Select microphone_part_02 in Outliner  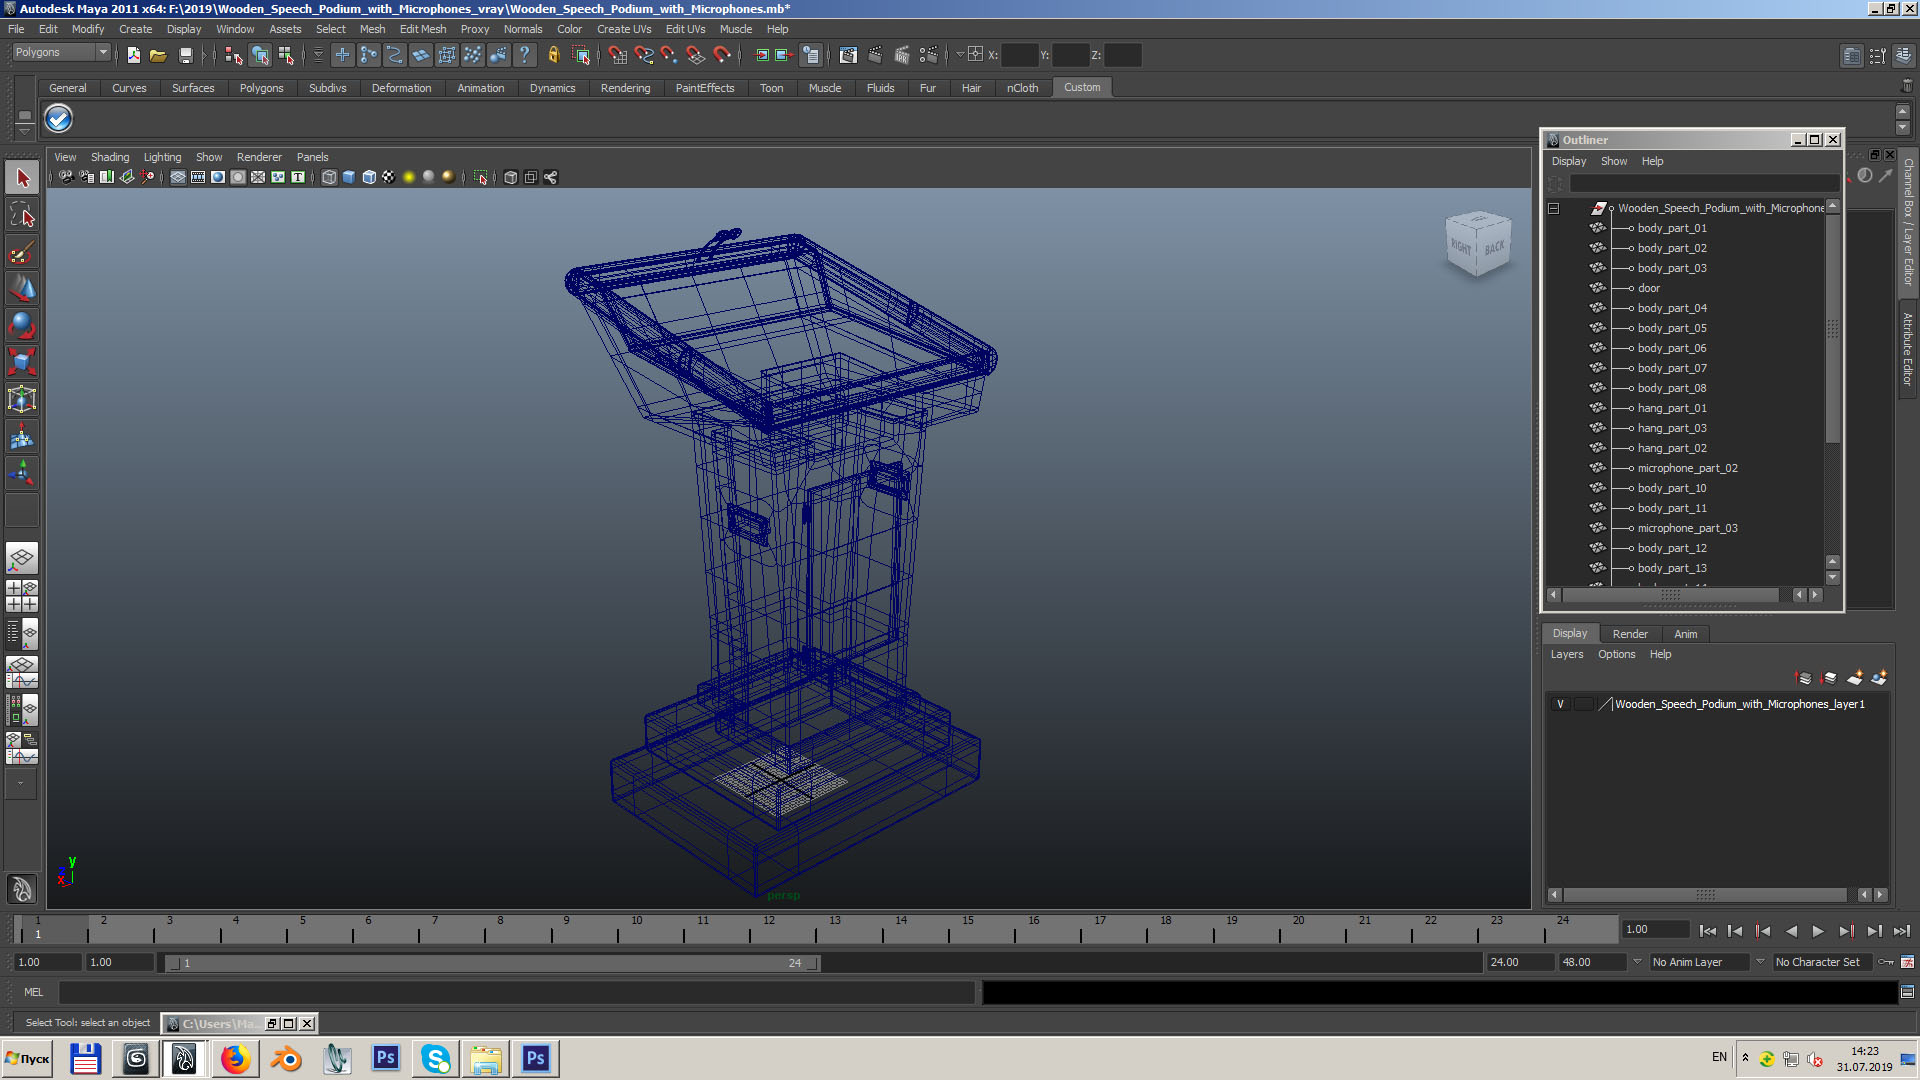(x=1687, y=468)
